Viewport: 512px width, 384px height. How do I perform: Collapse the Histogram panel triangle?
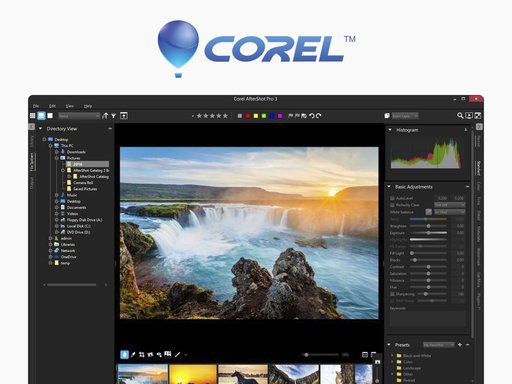pos(390,130)
